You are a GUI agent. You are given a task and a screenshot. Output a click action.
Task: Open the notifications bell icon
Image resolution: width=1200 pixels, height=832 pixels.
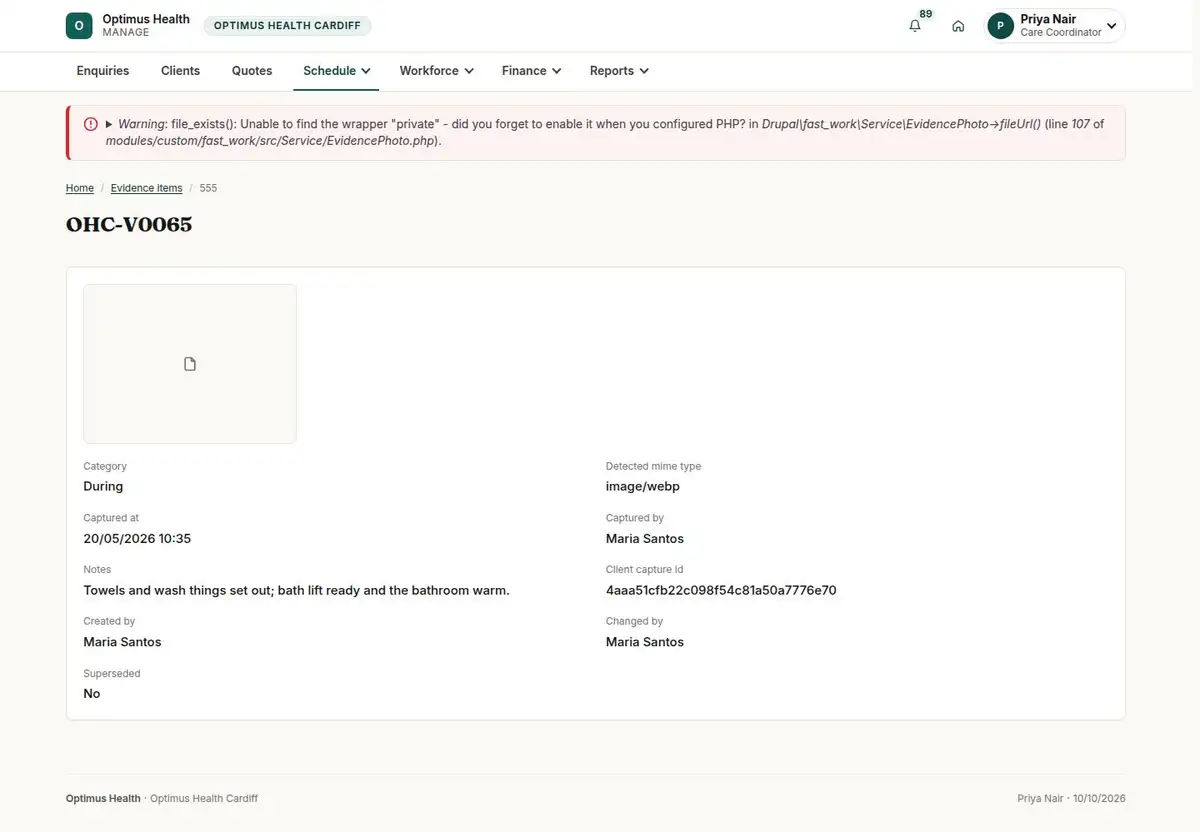coord(914,26)
